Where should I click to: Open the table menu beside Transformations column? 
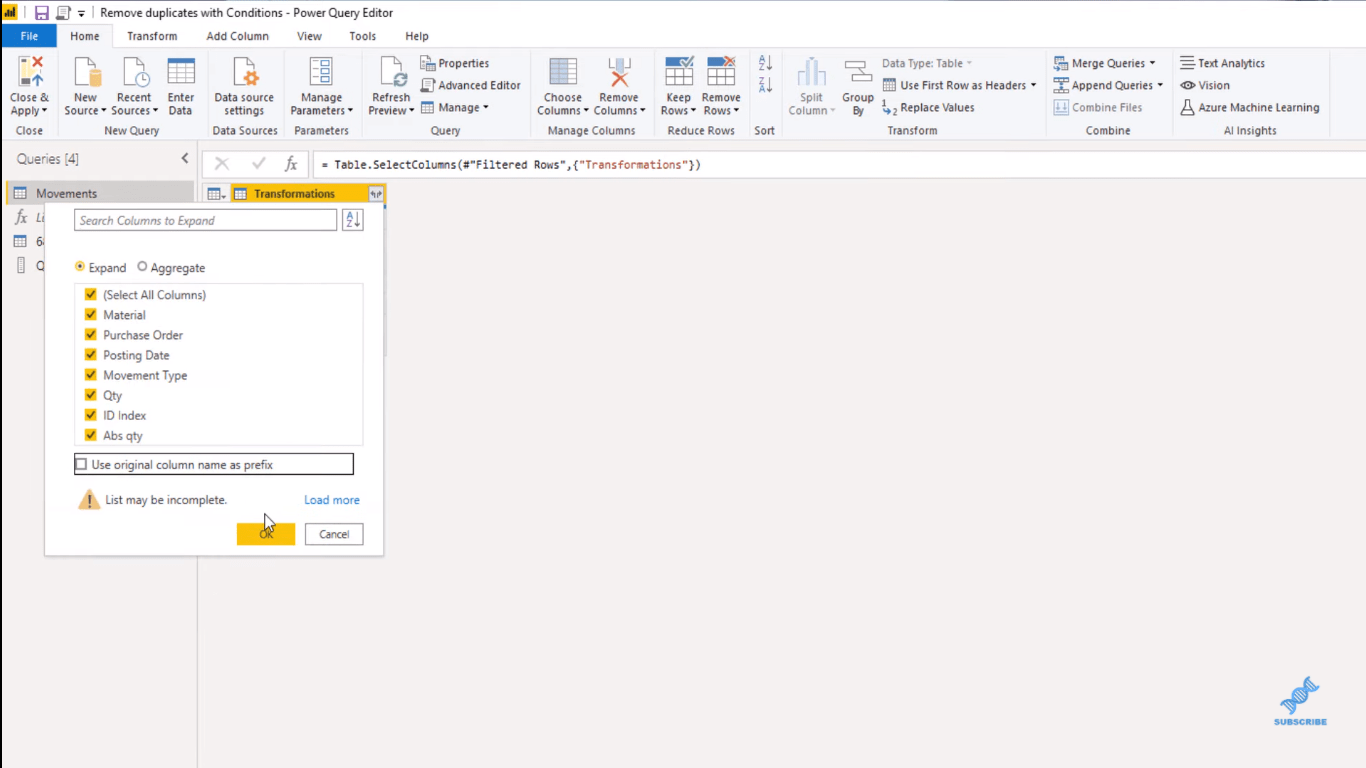[216, 194]
